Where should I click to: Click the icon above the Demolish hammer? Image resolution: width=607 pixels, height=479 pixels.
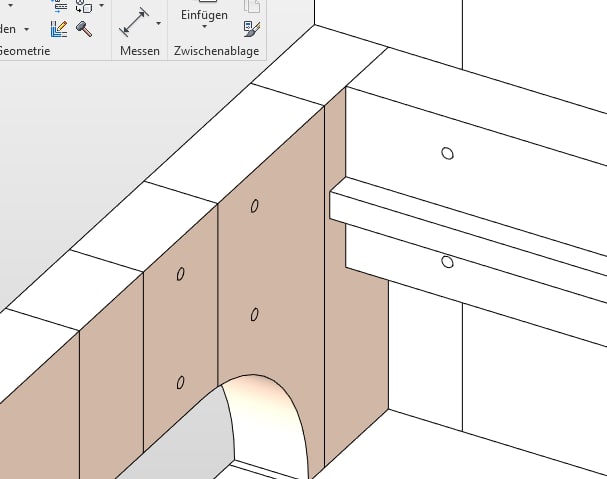84,7
